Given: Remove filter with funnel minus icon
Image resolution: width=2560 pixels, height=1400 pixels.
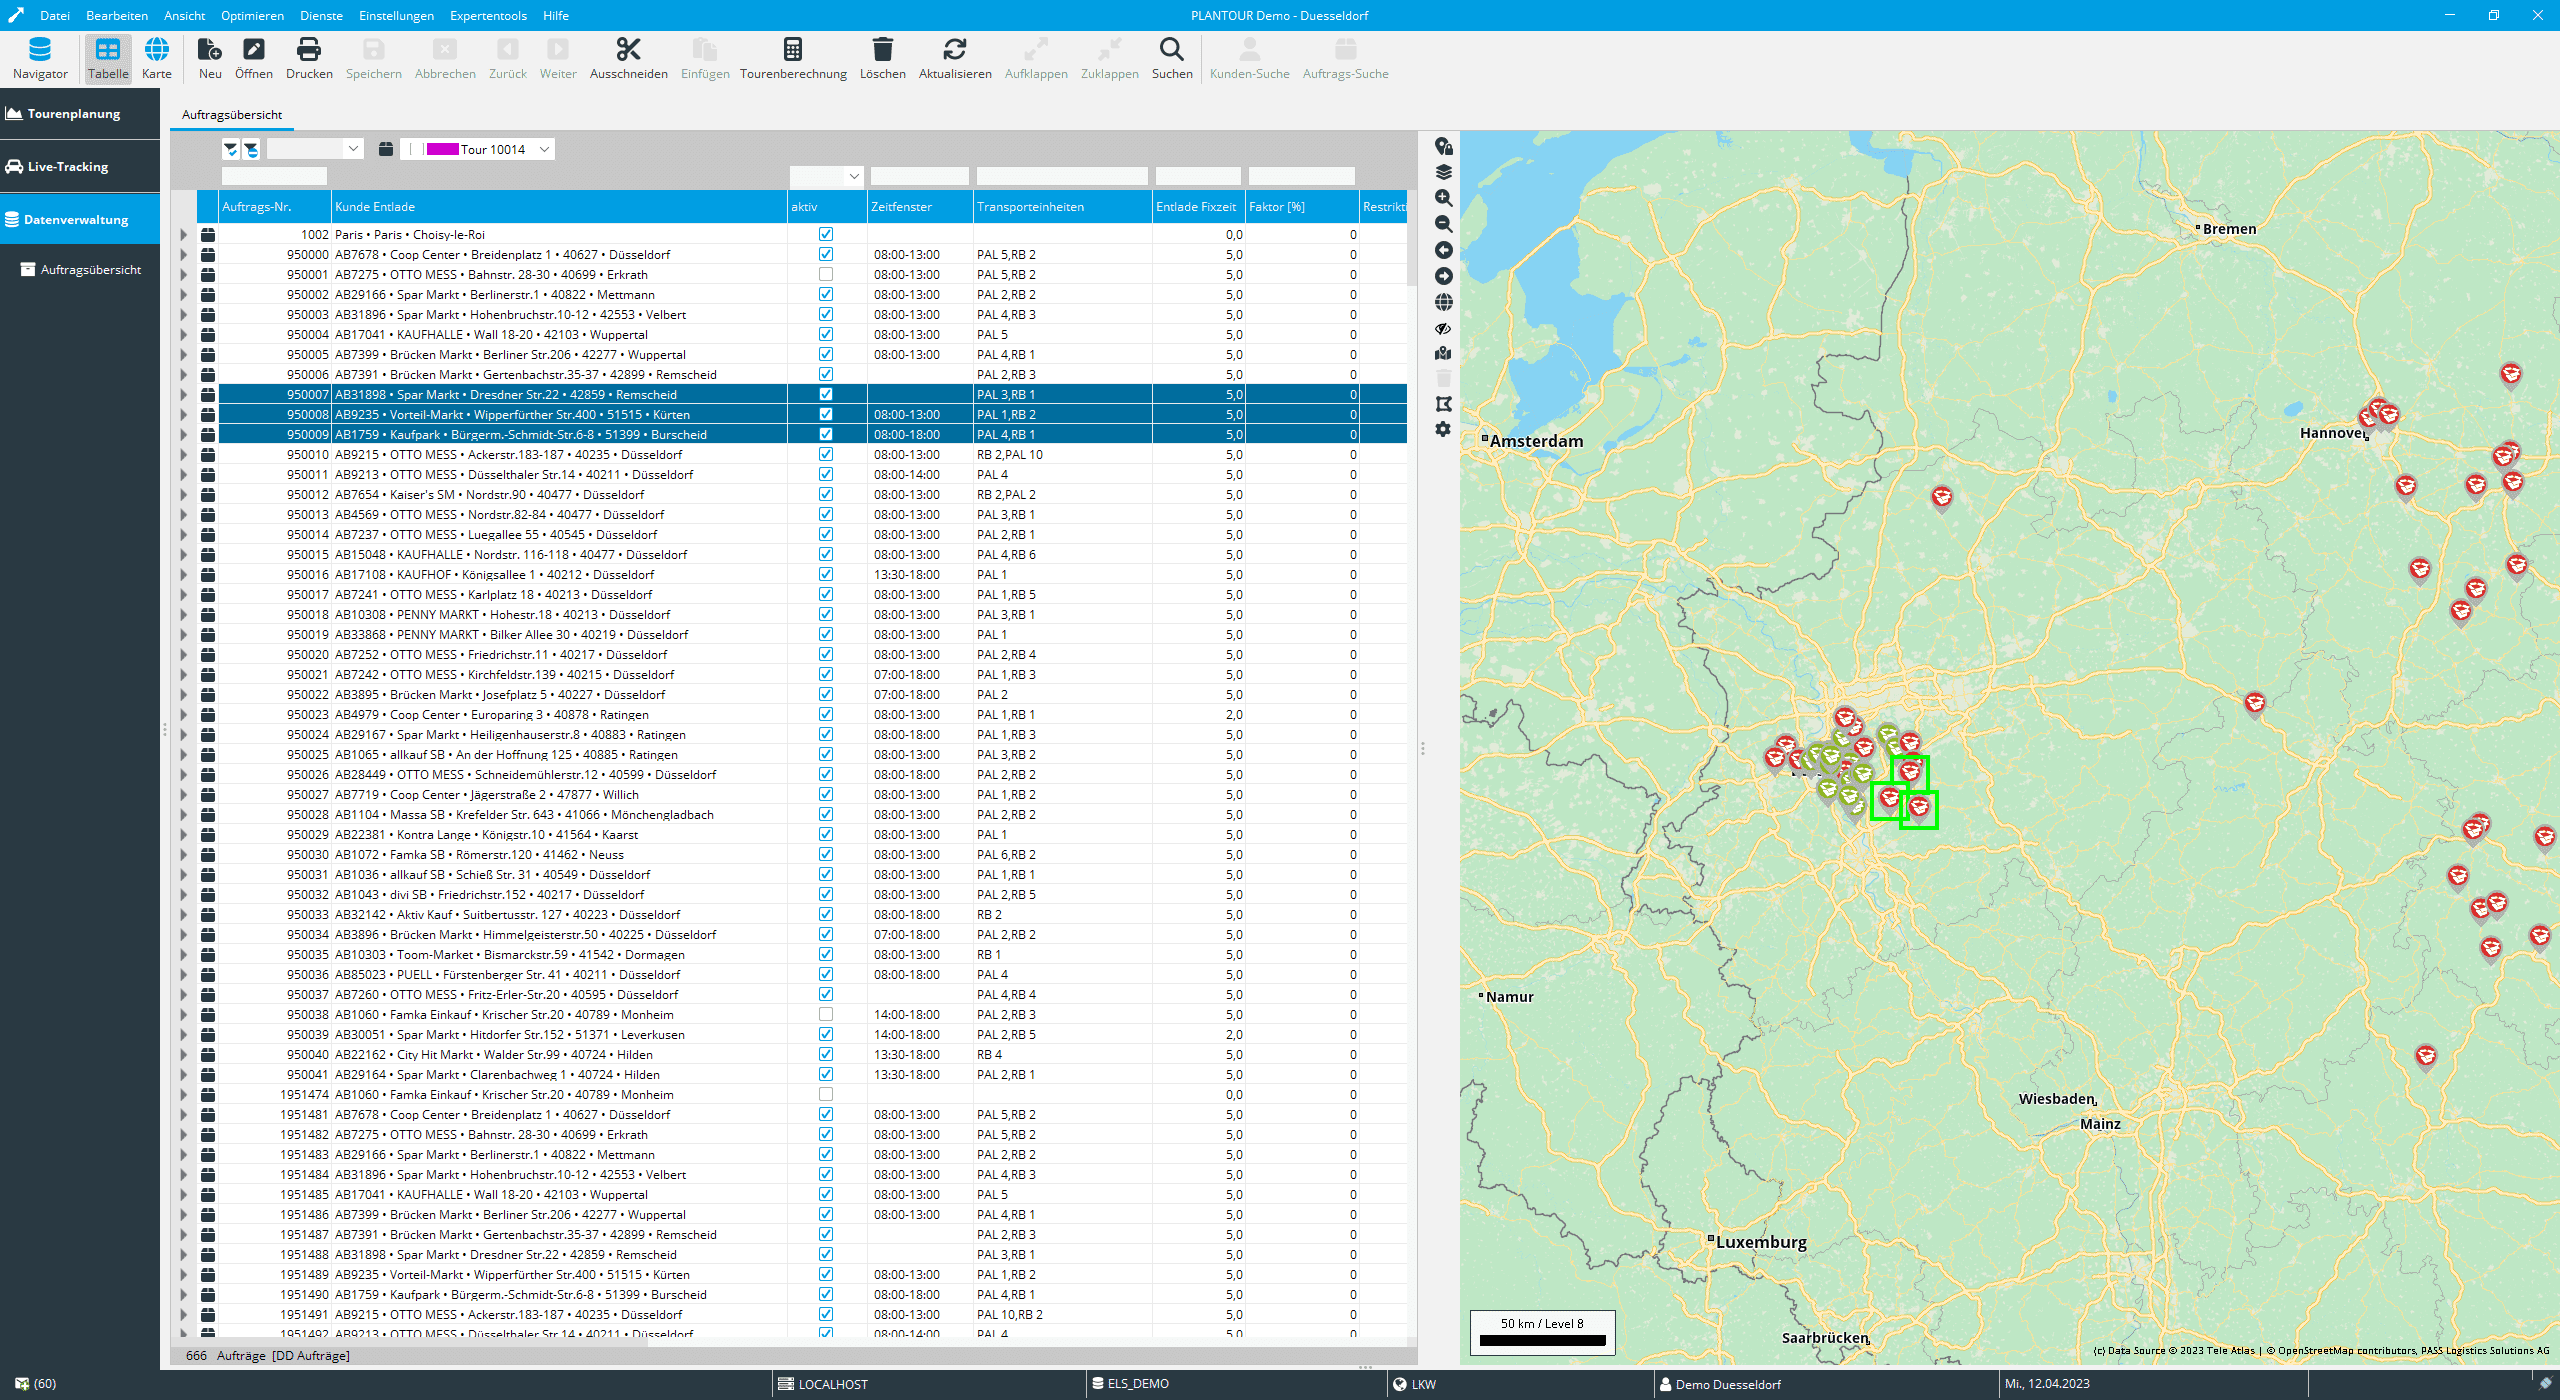Looking at the screenshot, I should tap(251, 149).
